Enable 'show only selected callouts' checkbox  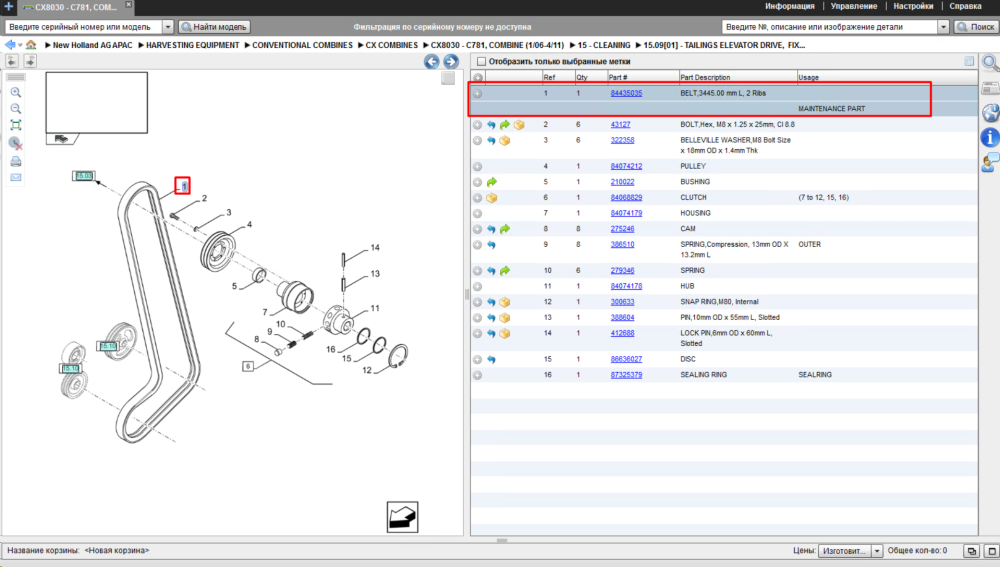click(x=482, y=62)
